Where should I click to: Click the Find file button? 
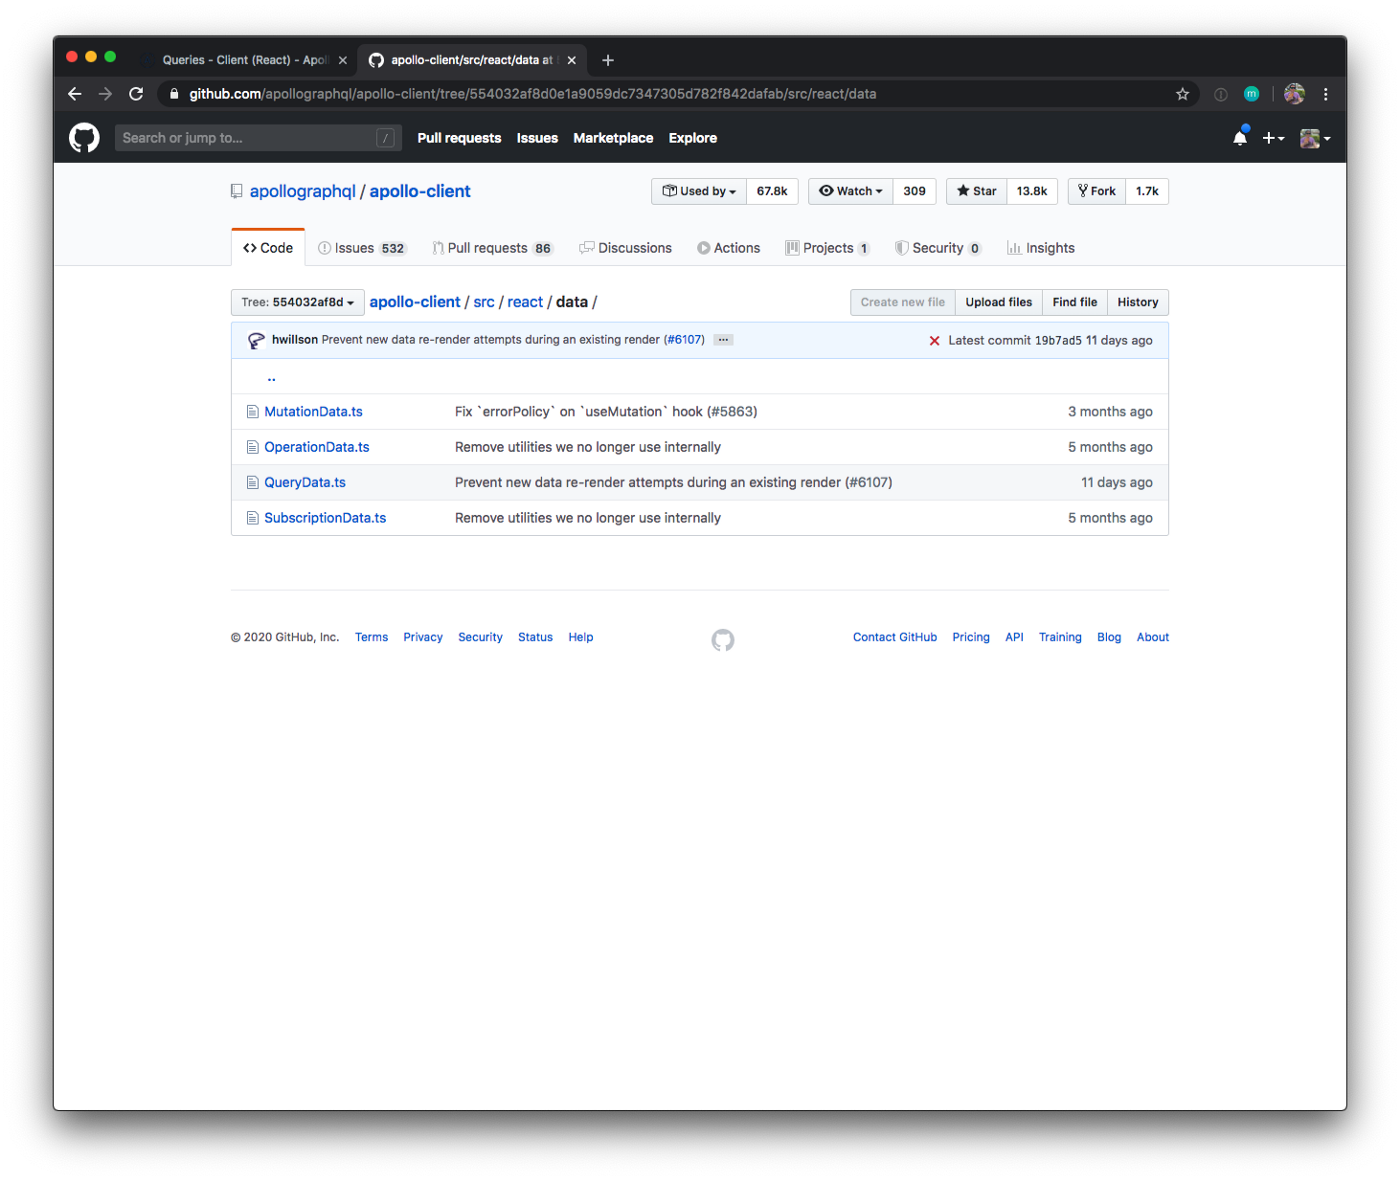(1075, 302)
